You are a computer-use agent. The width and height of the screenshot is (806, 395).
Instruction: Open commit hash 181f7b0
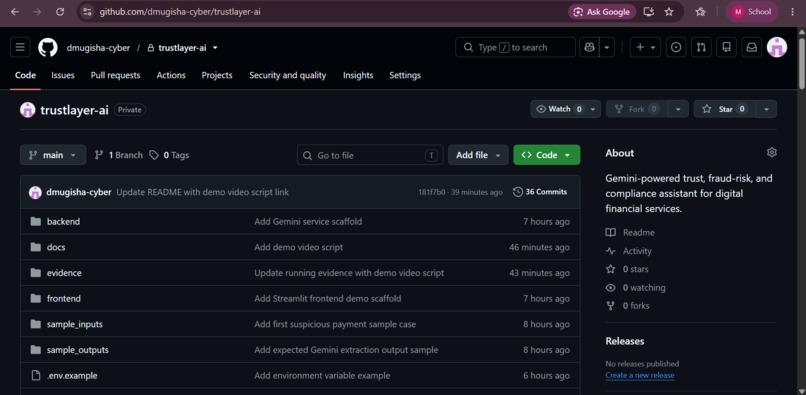point(431,192)
